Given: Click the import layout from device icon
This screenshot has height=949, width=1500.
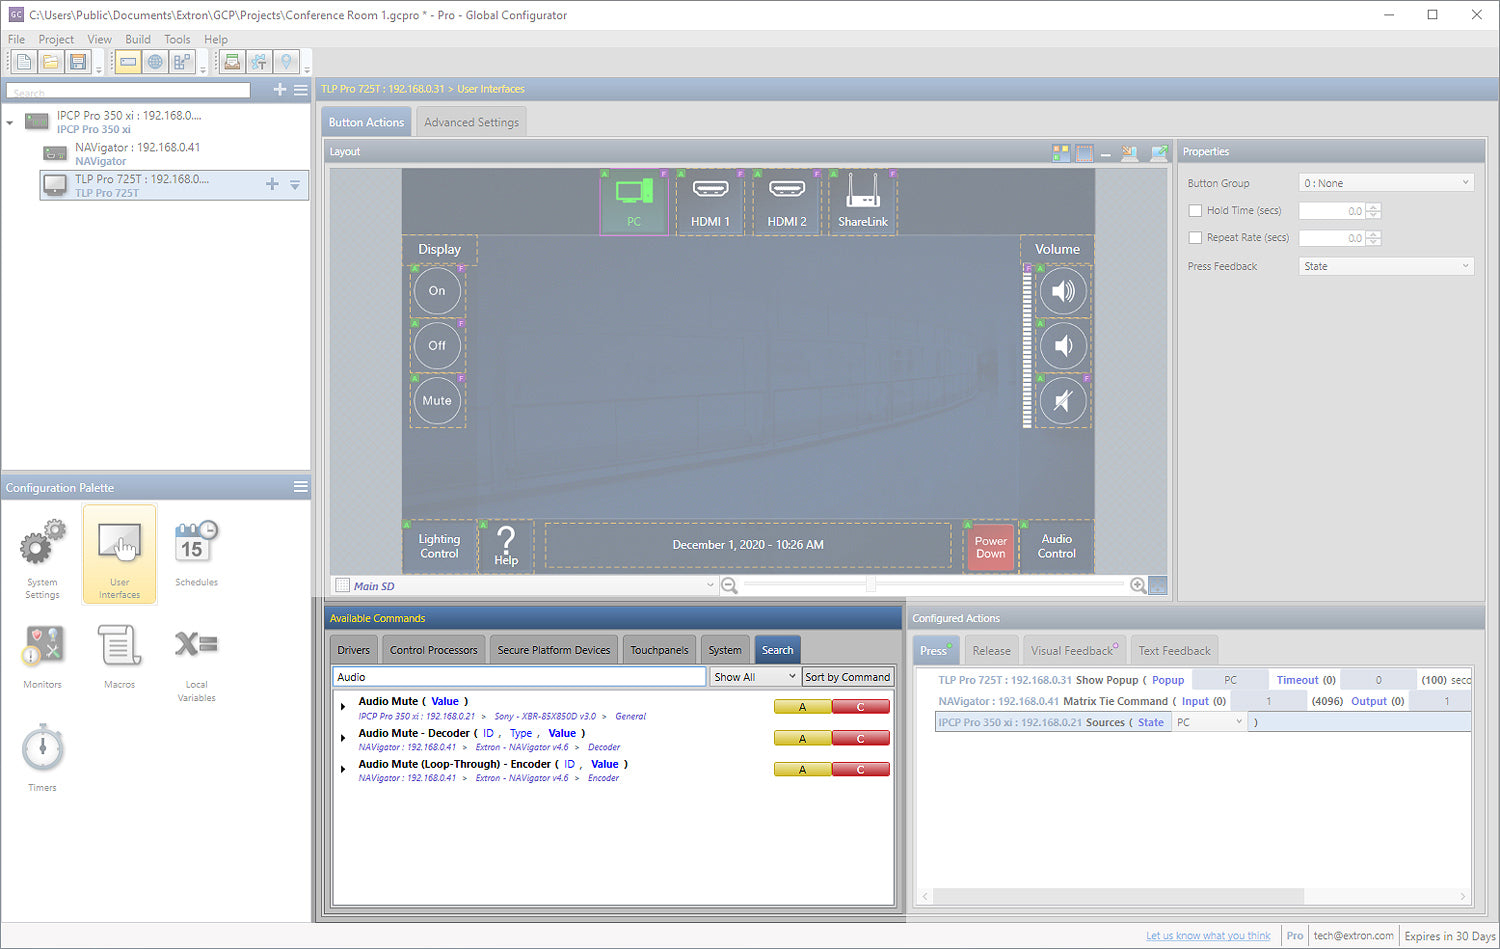Looking at the screenshot, I should click(1130, 153).
